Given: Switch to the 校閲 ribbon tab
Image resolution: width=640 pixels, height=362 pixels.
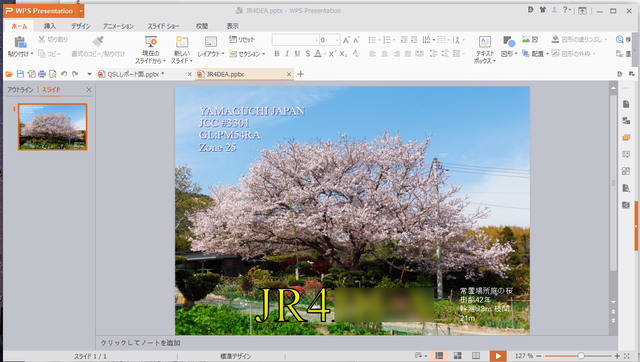Looking at the screenshot, I should [202, 26].
